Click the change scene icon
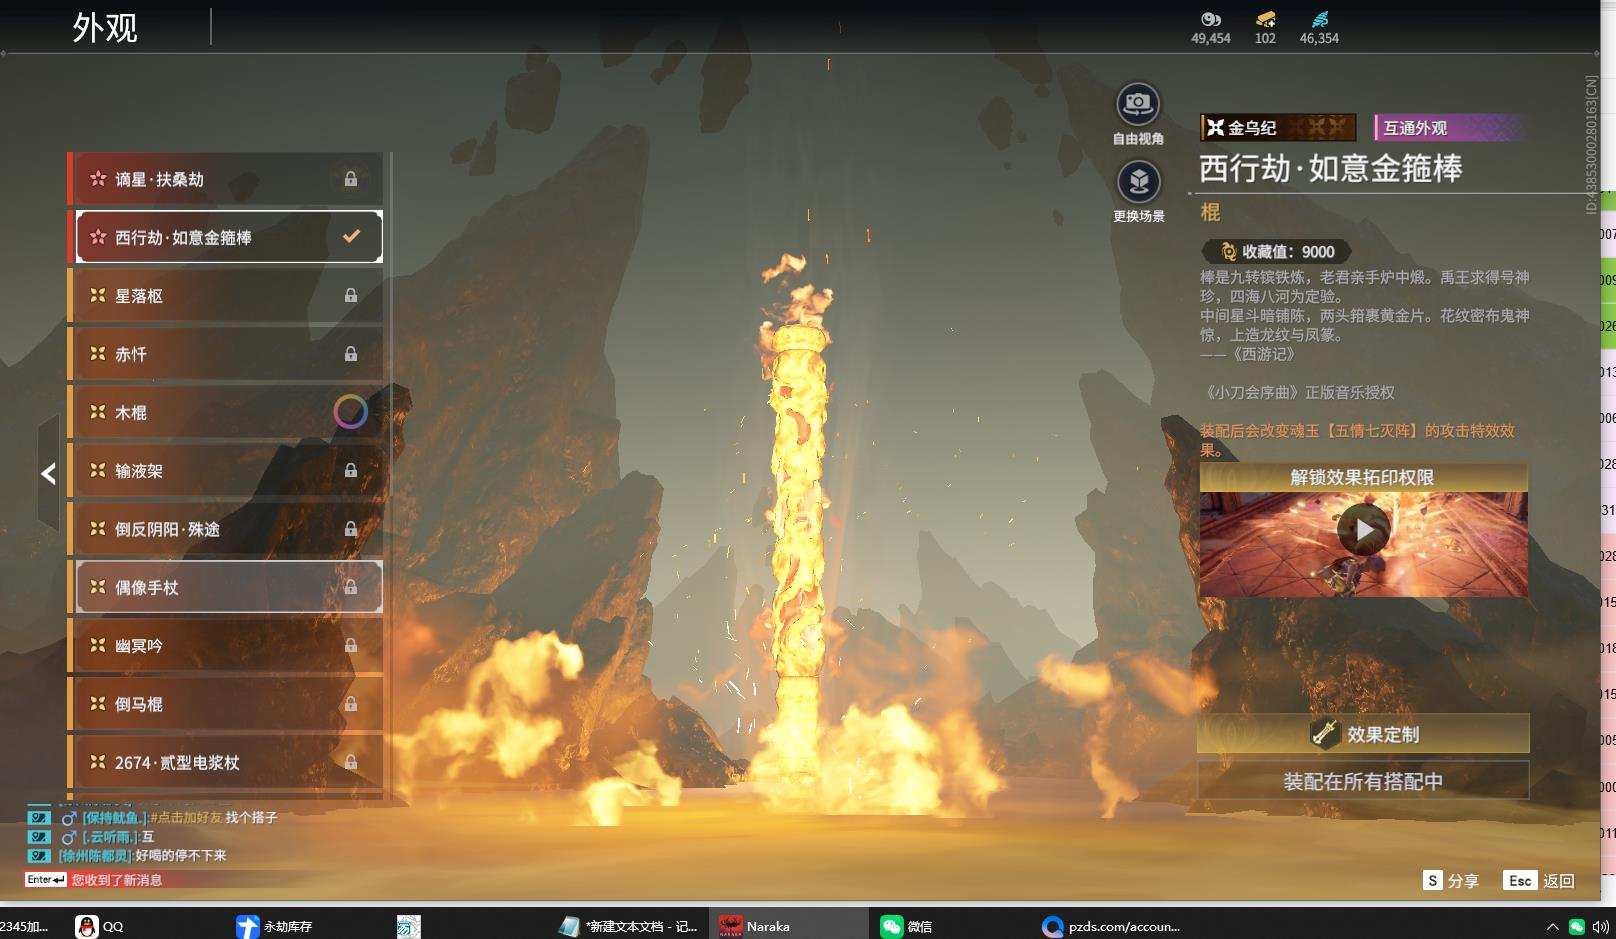The height and width of the screenshot is (939, 1616). [1138, 181]
